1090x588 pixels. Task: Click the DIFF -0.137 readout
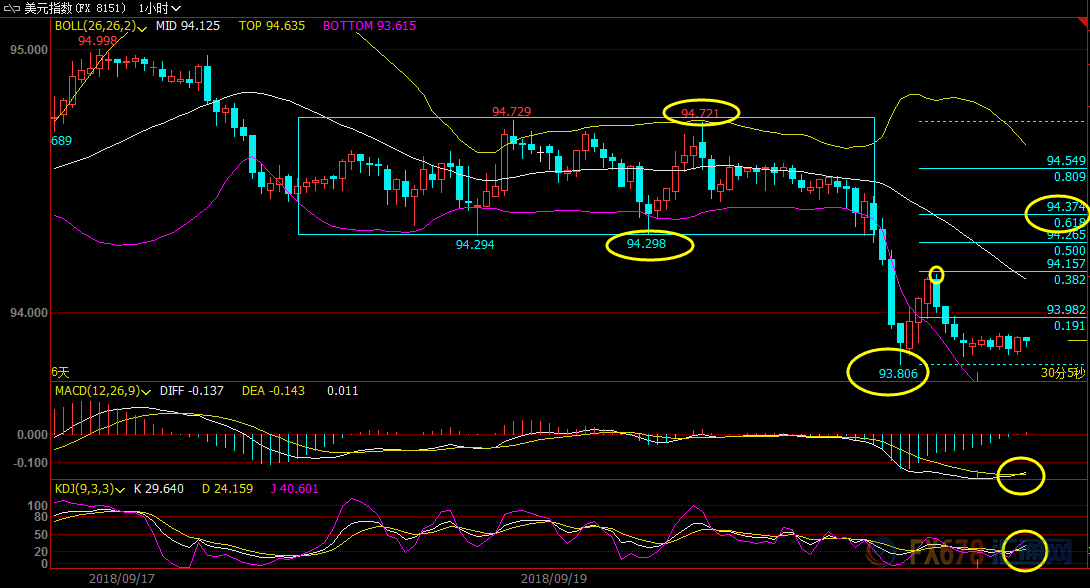pos(192,391)
